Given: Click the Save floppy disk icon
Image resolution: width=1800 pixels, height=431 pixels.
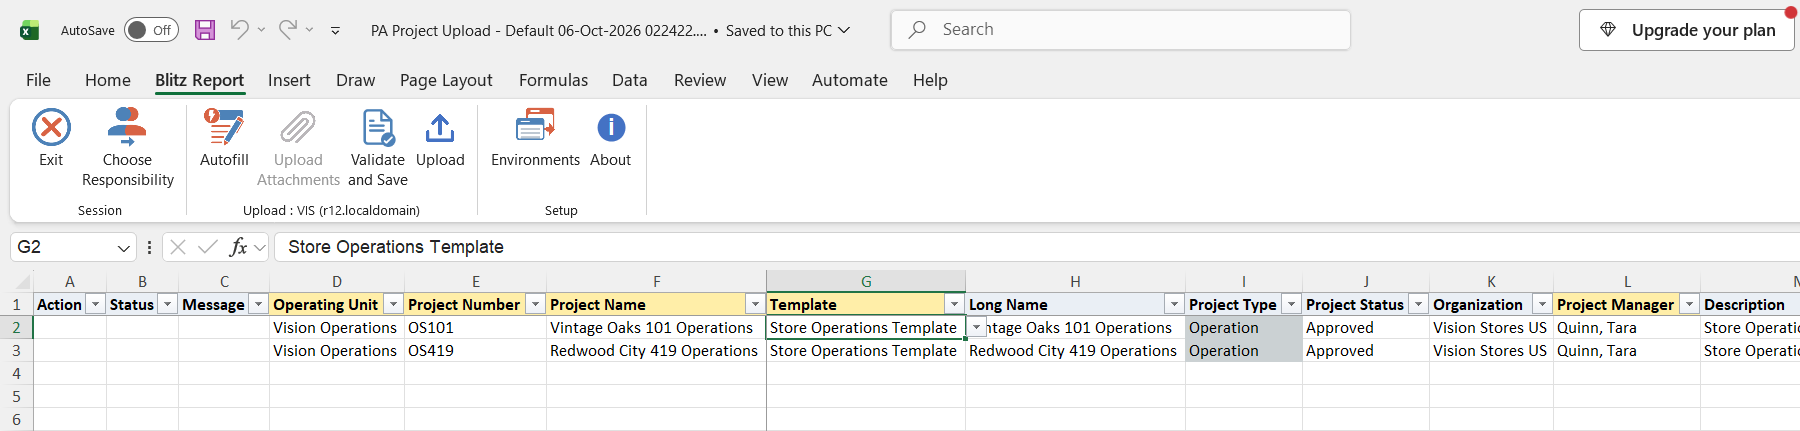Looking at the screenshot, I should pos(205,30).
